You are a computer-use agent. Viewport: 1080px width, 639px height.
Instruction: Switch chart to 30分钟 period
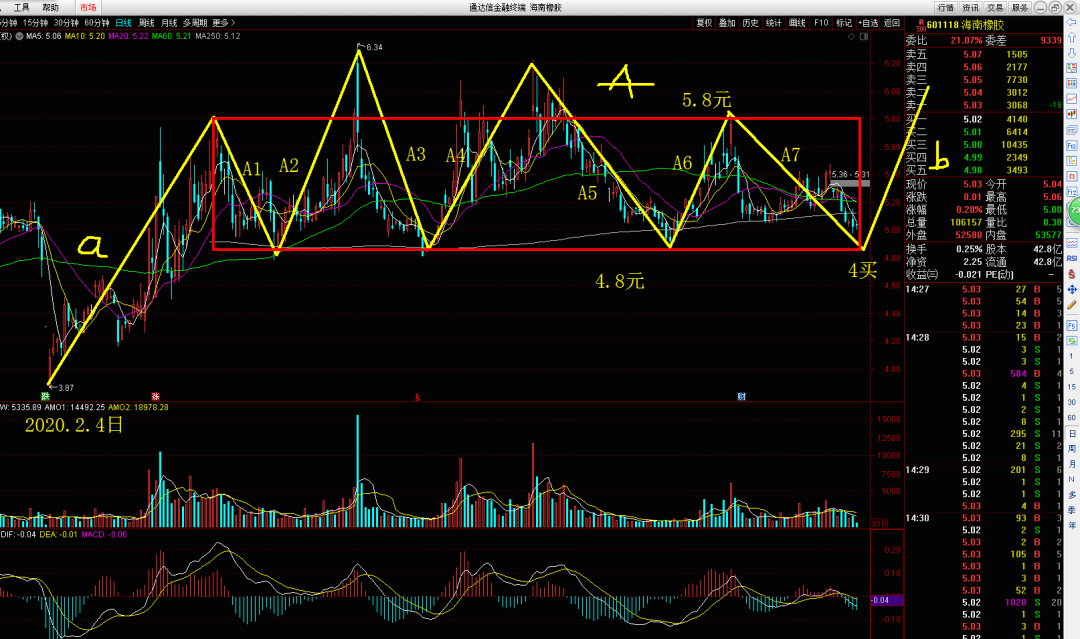(66, 23)
